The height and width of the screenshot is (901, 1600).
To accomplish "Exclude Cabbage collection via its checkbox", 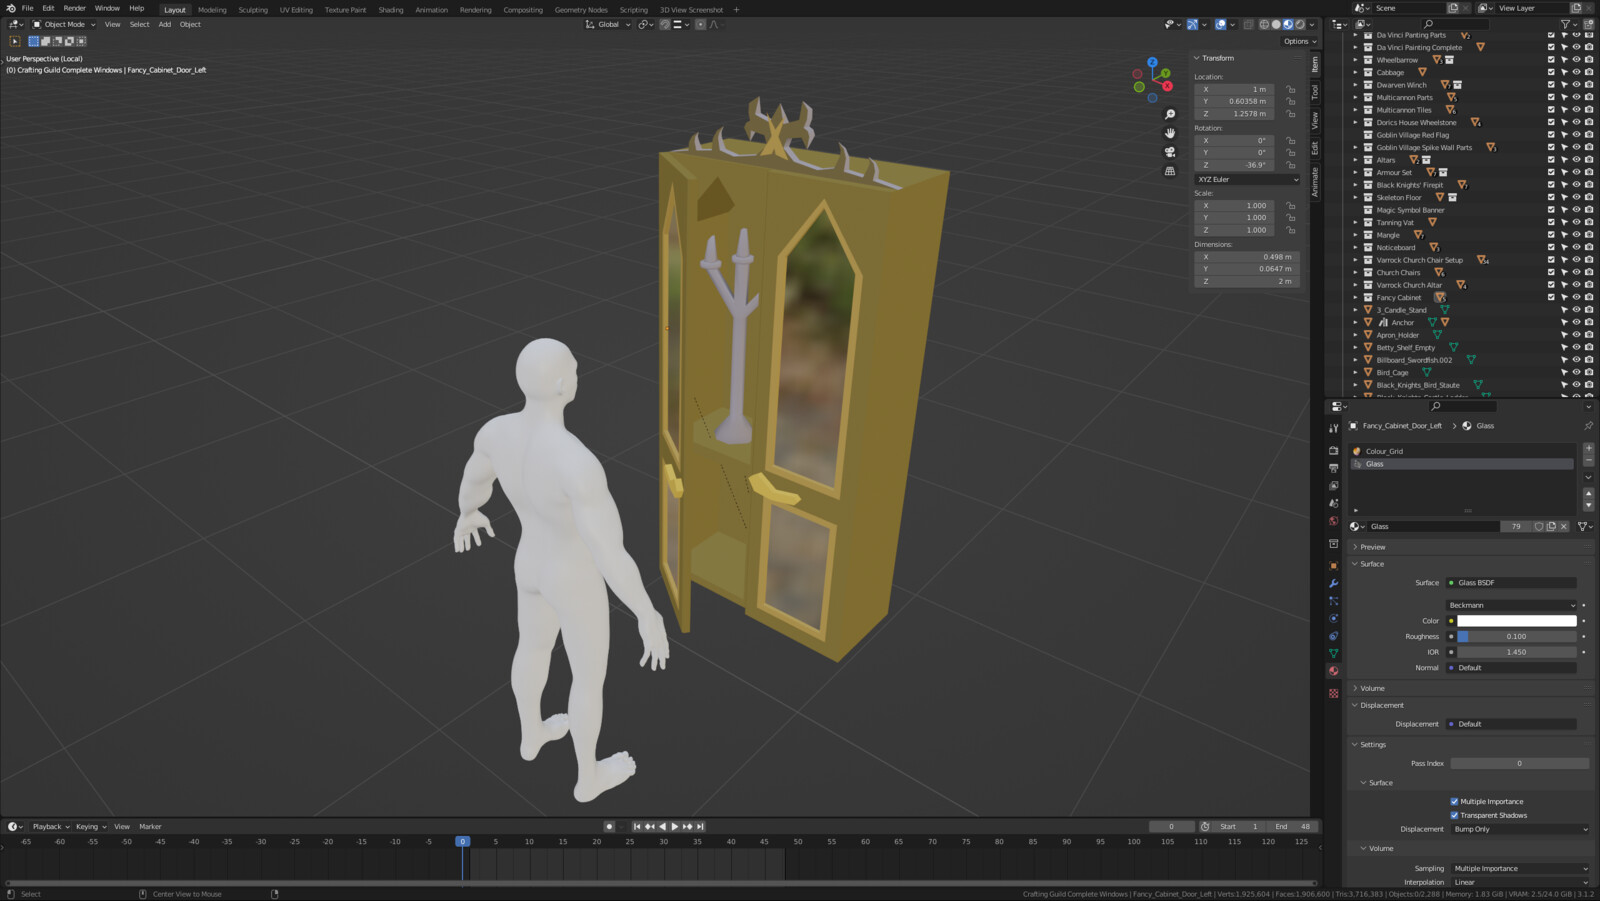I will [x=1551, y=72].
